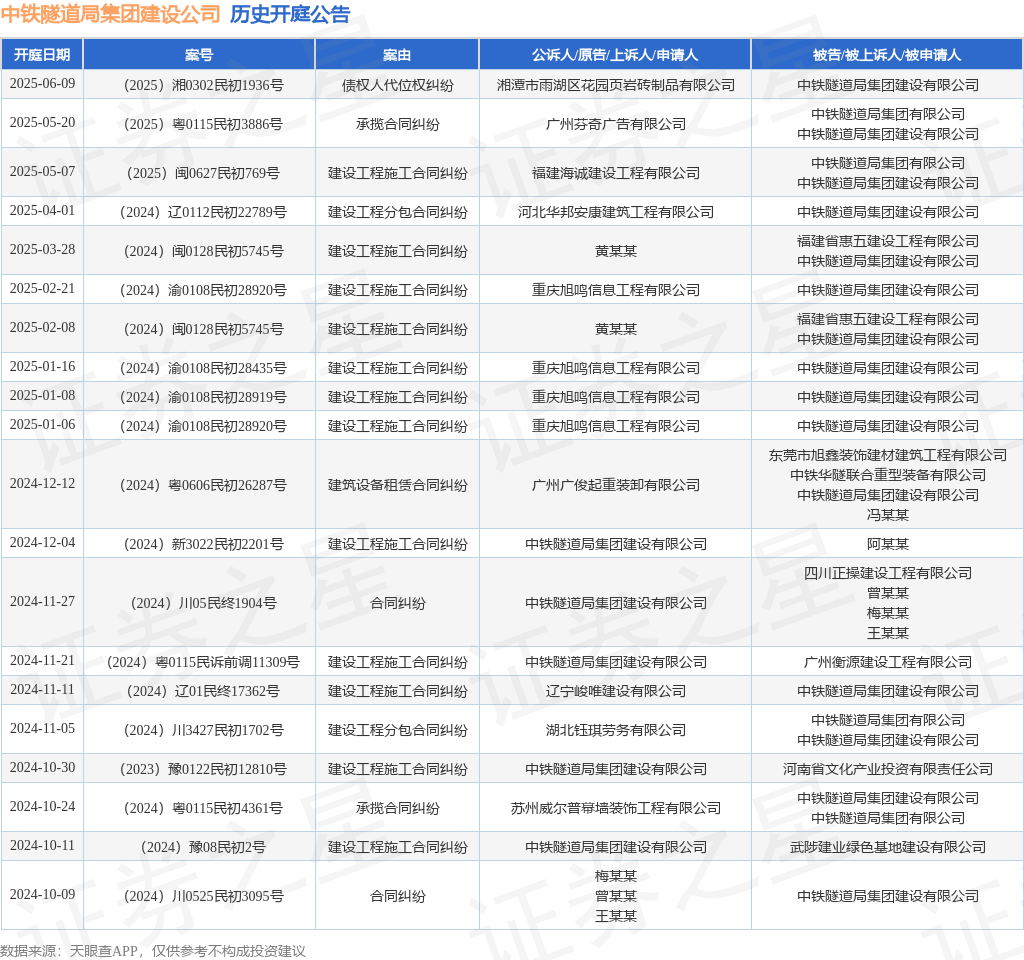Select the date 2024-11-27
This screenshot has width=1024, height=960.
(x=42, y=601)
